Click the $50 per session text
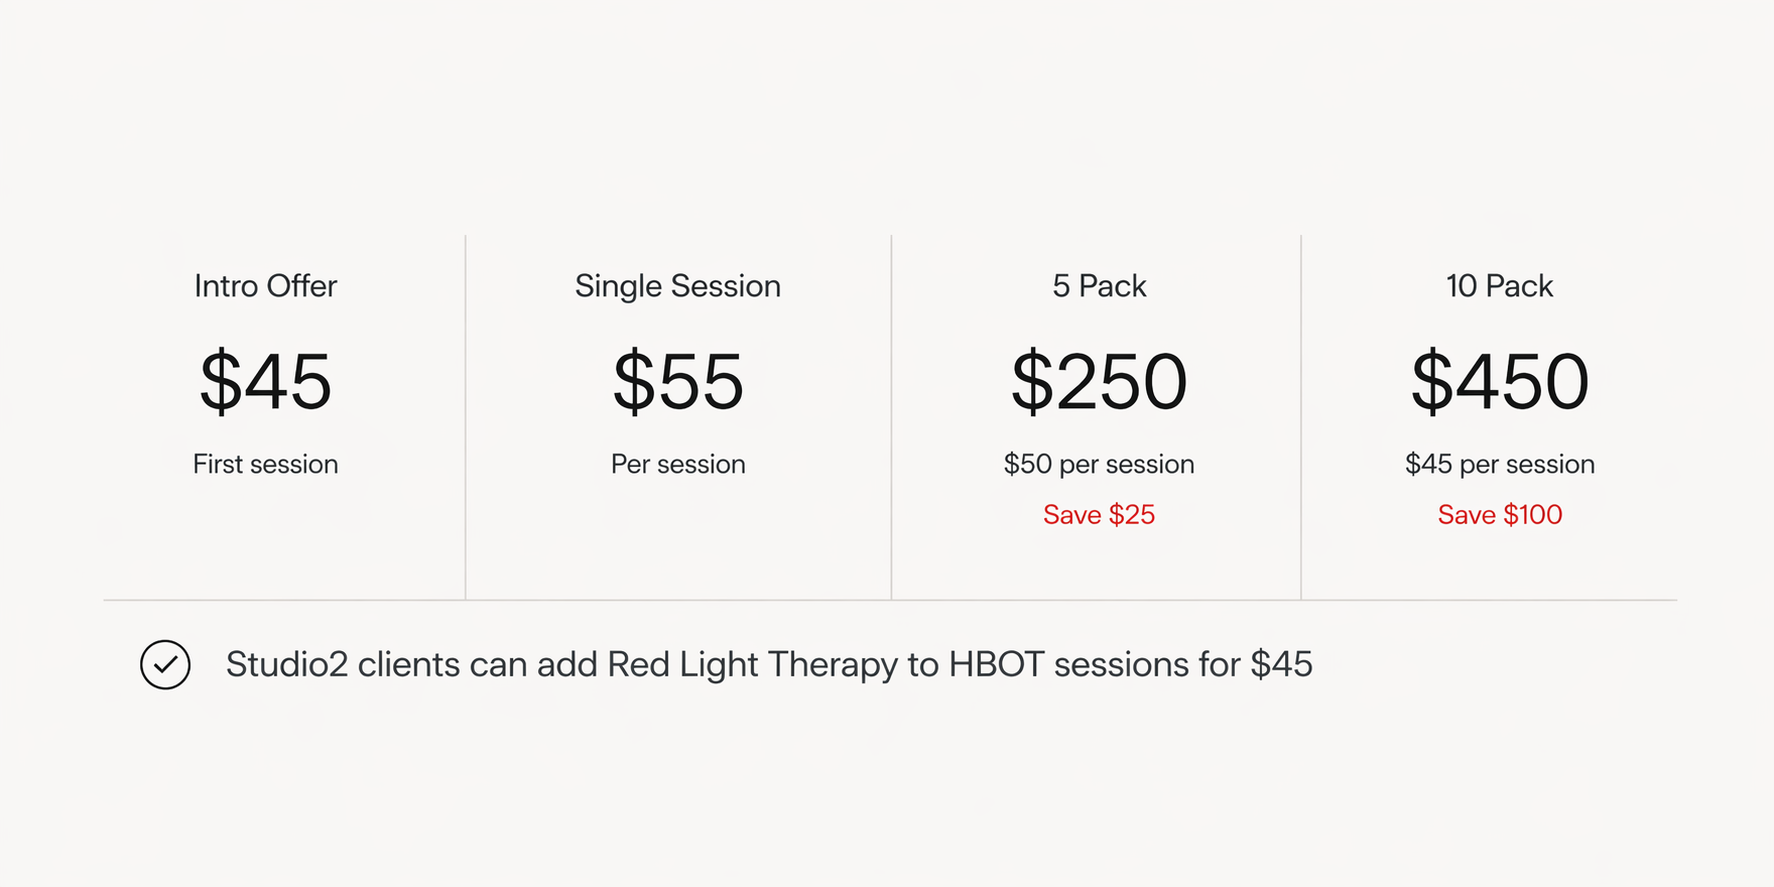The height and width of the screenshot is (887, 1774). [1098, 464]
